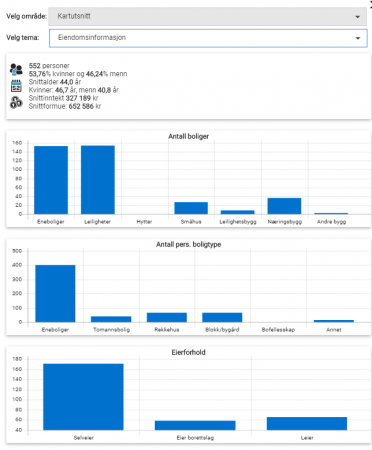The width and height of the screenshot is (372, 450).
Task: Click the Tomannsbolig bar
Action: (111, 319)
